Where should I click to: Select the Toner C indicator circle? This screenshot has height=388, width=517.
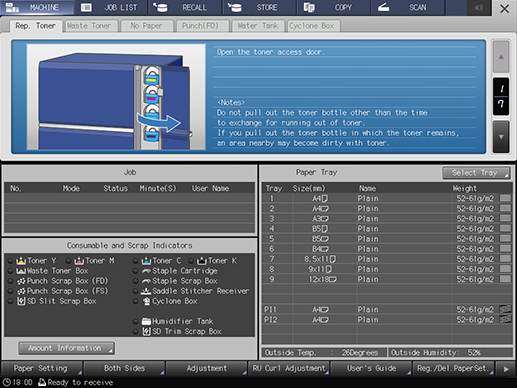[136, 261]
